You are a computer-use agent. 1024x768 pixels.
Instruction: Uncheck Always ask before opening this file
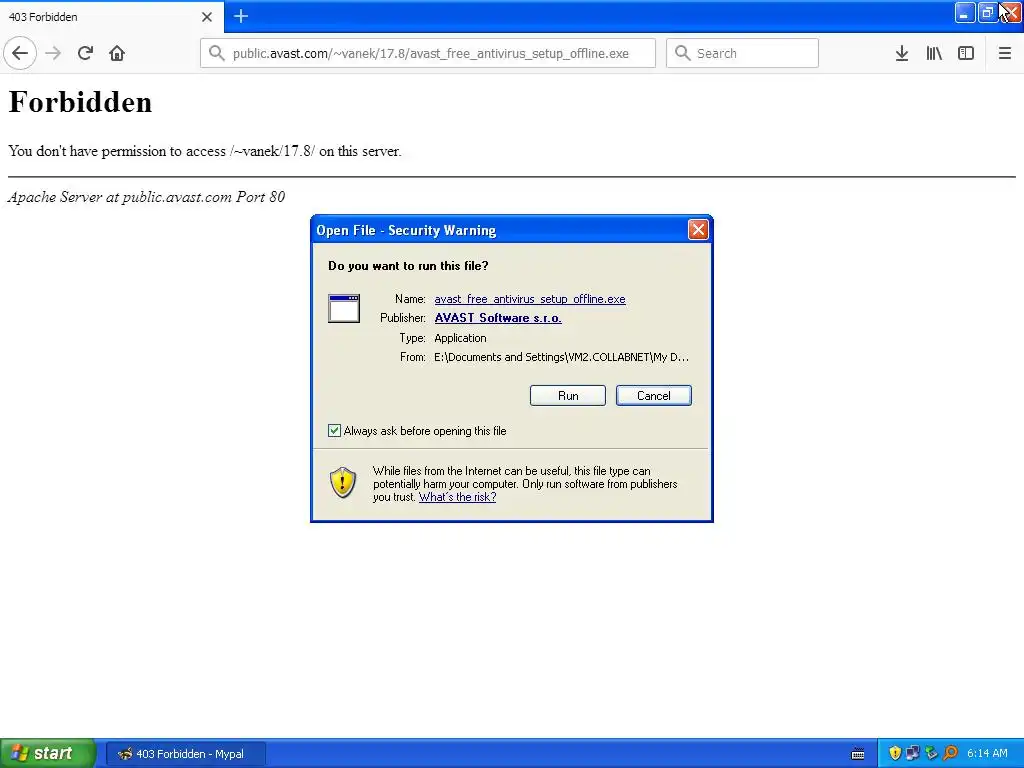click(334, 430)
